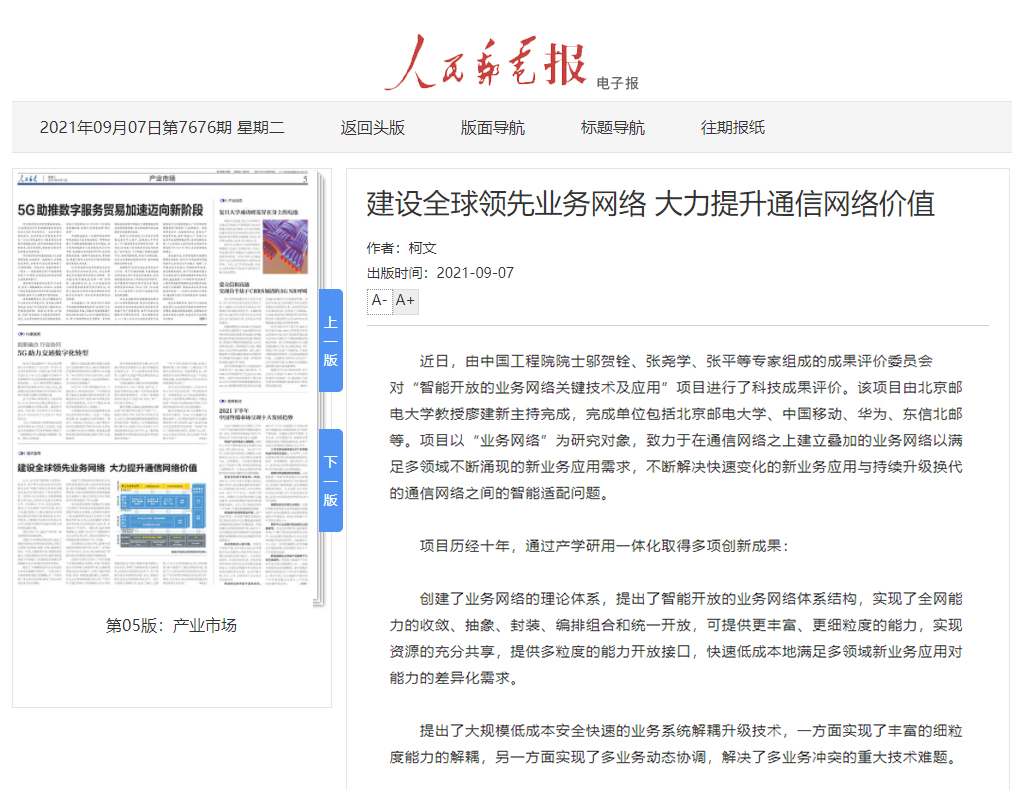Click the 电子报 label beside logo
Screen dimensions: 1026x790
click(x=617, y=83)
